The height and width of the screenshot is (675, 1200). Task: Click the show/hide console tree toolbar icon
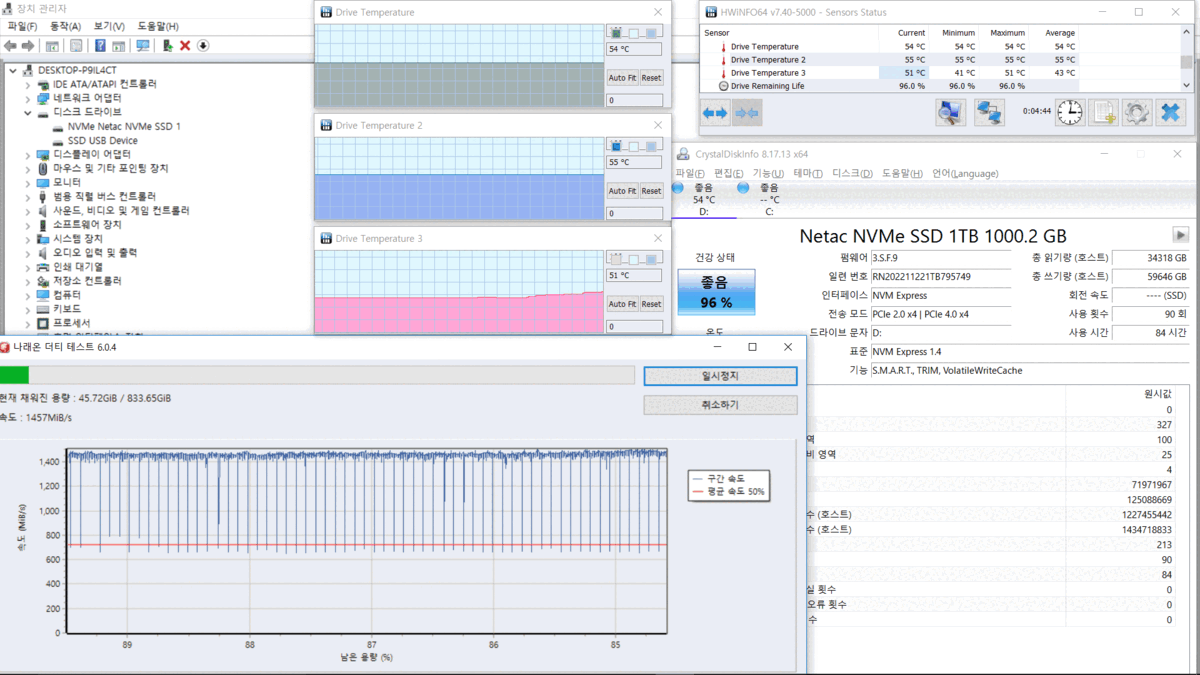tap(52, 46)
